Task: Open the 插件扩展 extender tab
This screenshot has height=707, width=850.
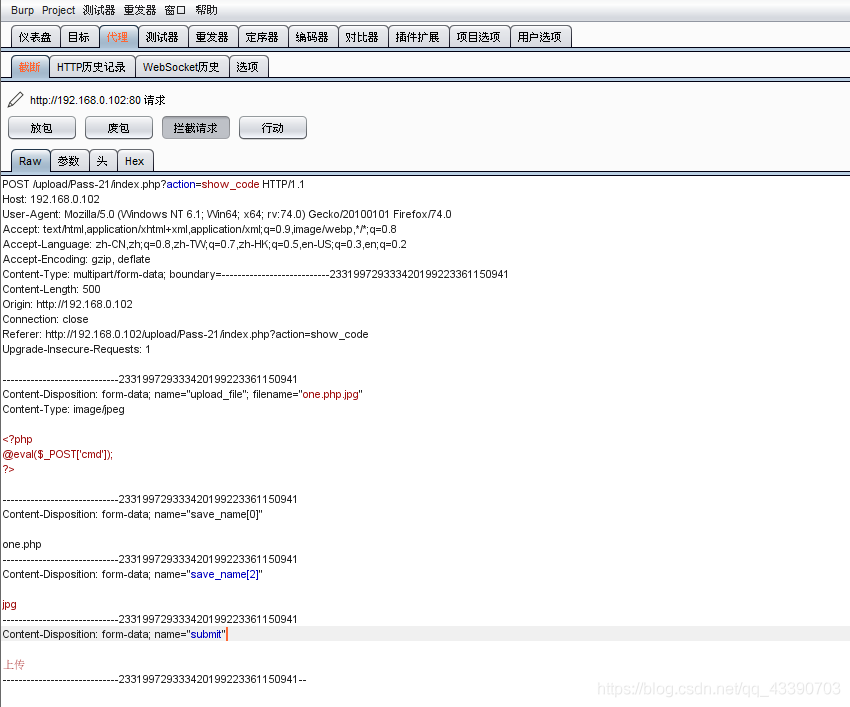Action: [417, 37]
